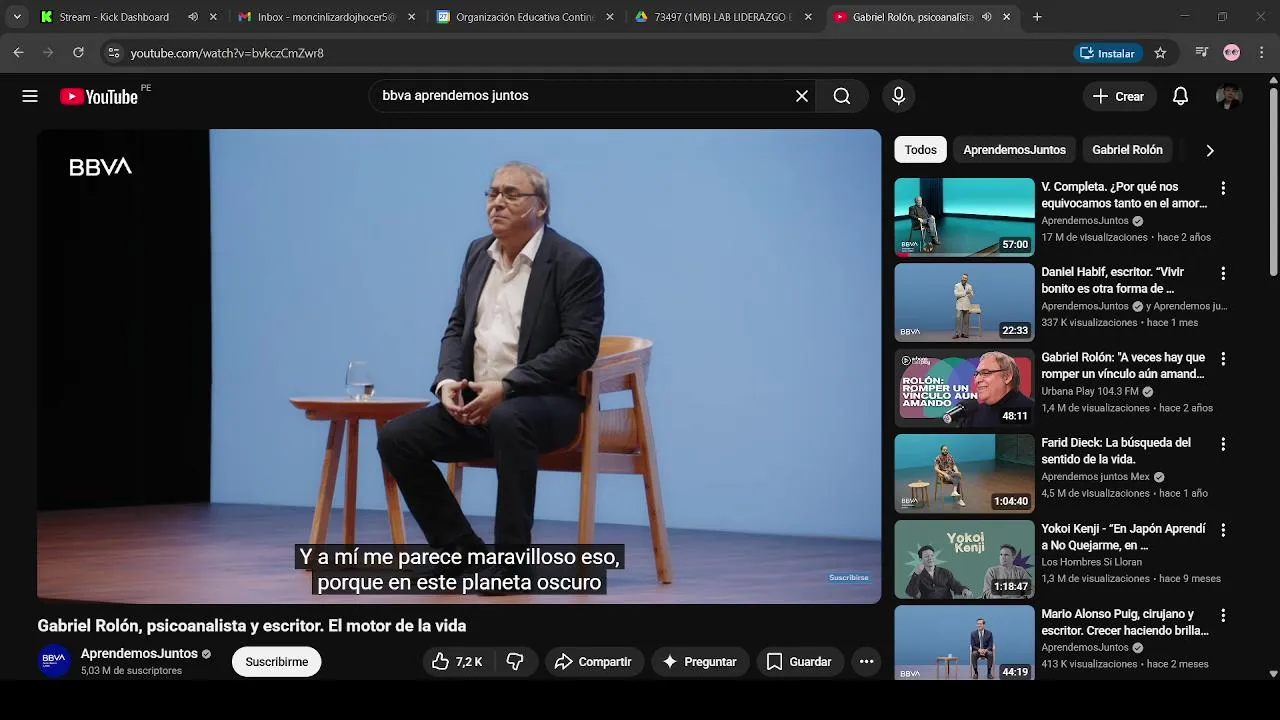Run search with the magnifier button

(x=842, y=96)
